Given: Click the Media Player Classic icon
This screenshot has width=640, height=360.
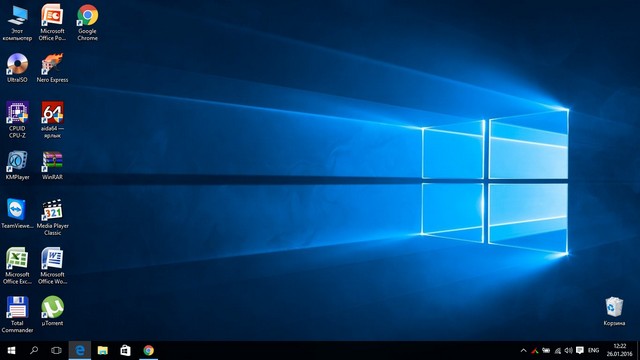Looking at the screenshot, I should [x=52, y=217].
